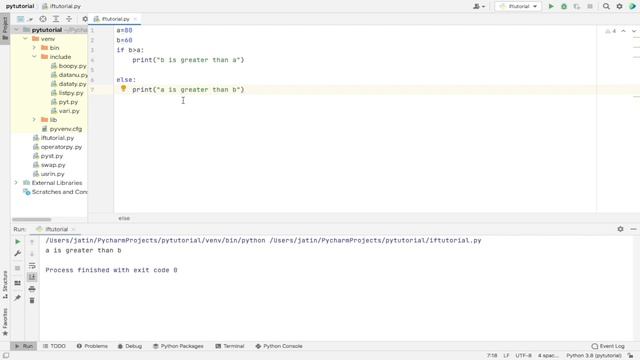
Task: Hide the Run tool window
Action: (x=633, y=229)
